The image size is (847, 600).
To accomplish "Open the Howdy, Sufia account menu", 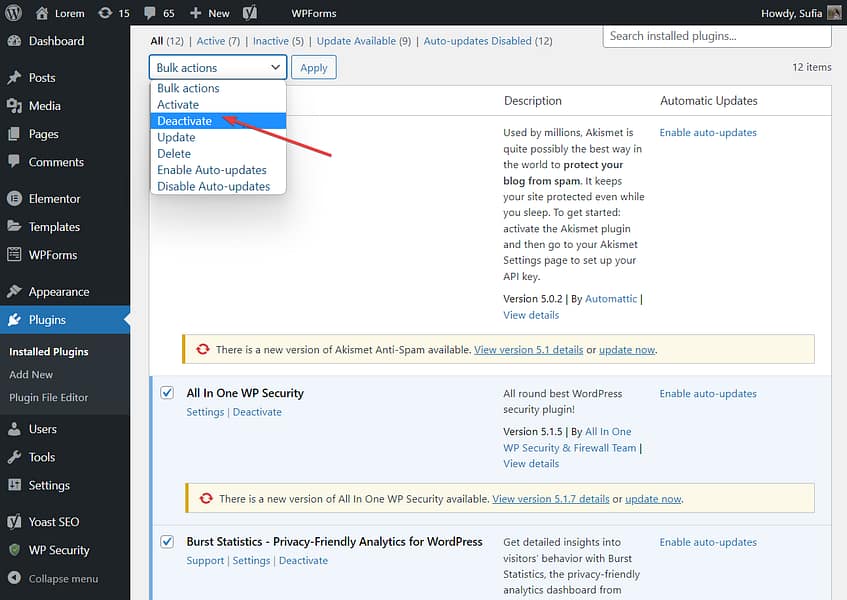I will [794, 13].
